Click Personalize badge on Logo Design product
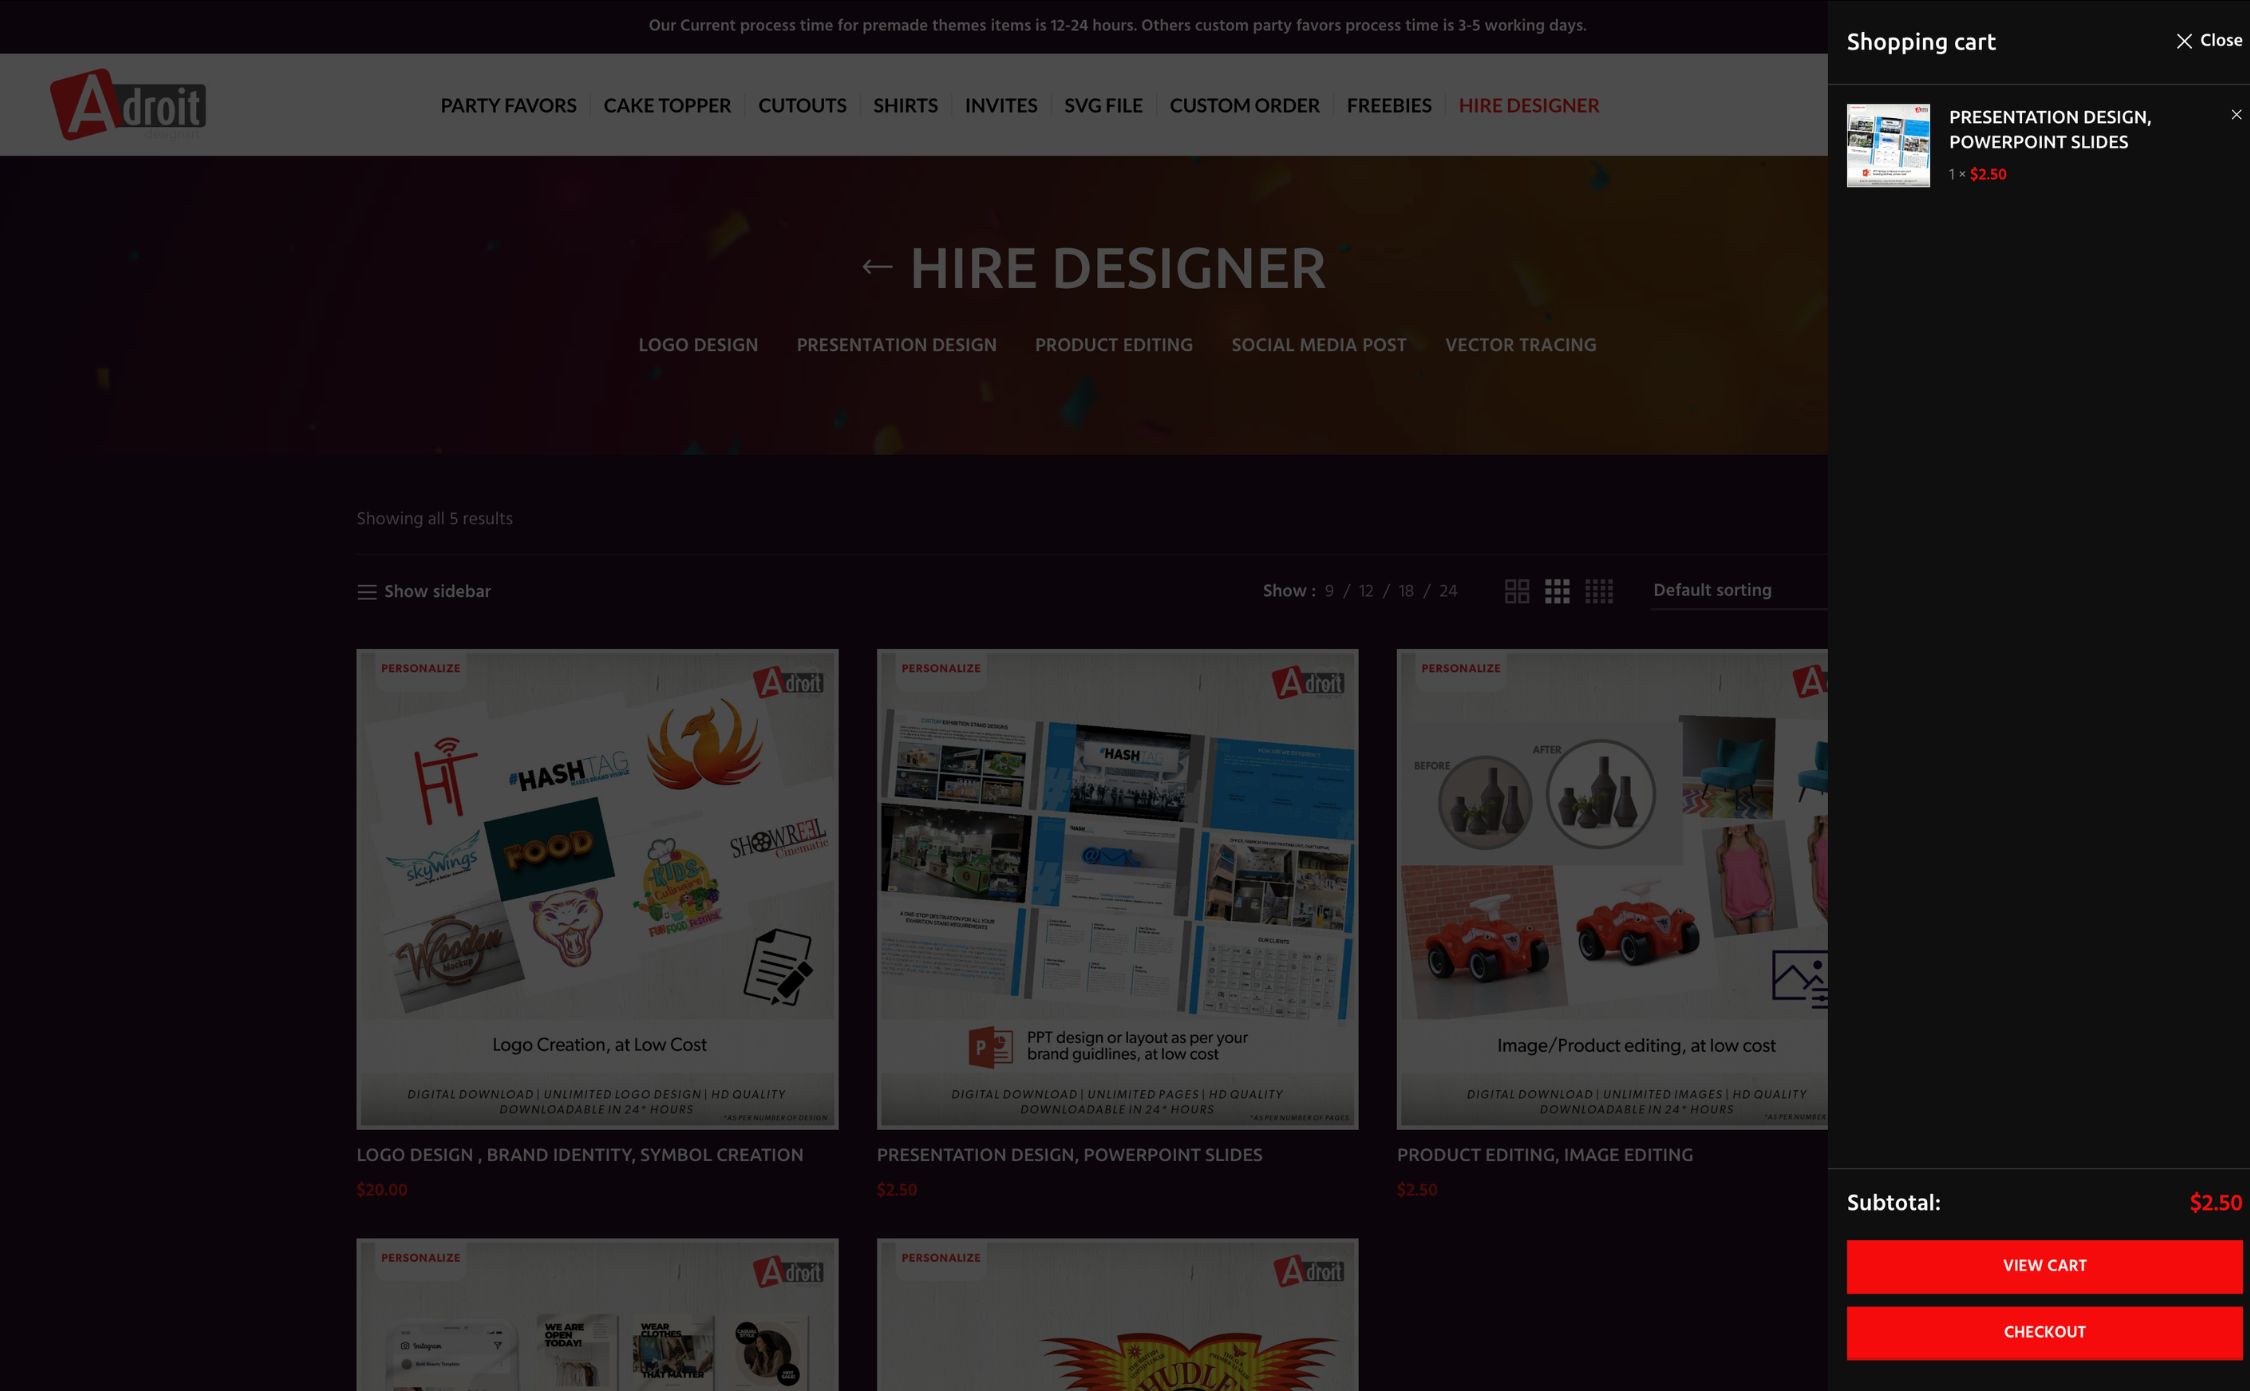 click(421, 668)
